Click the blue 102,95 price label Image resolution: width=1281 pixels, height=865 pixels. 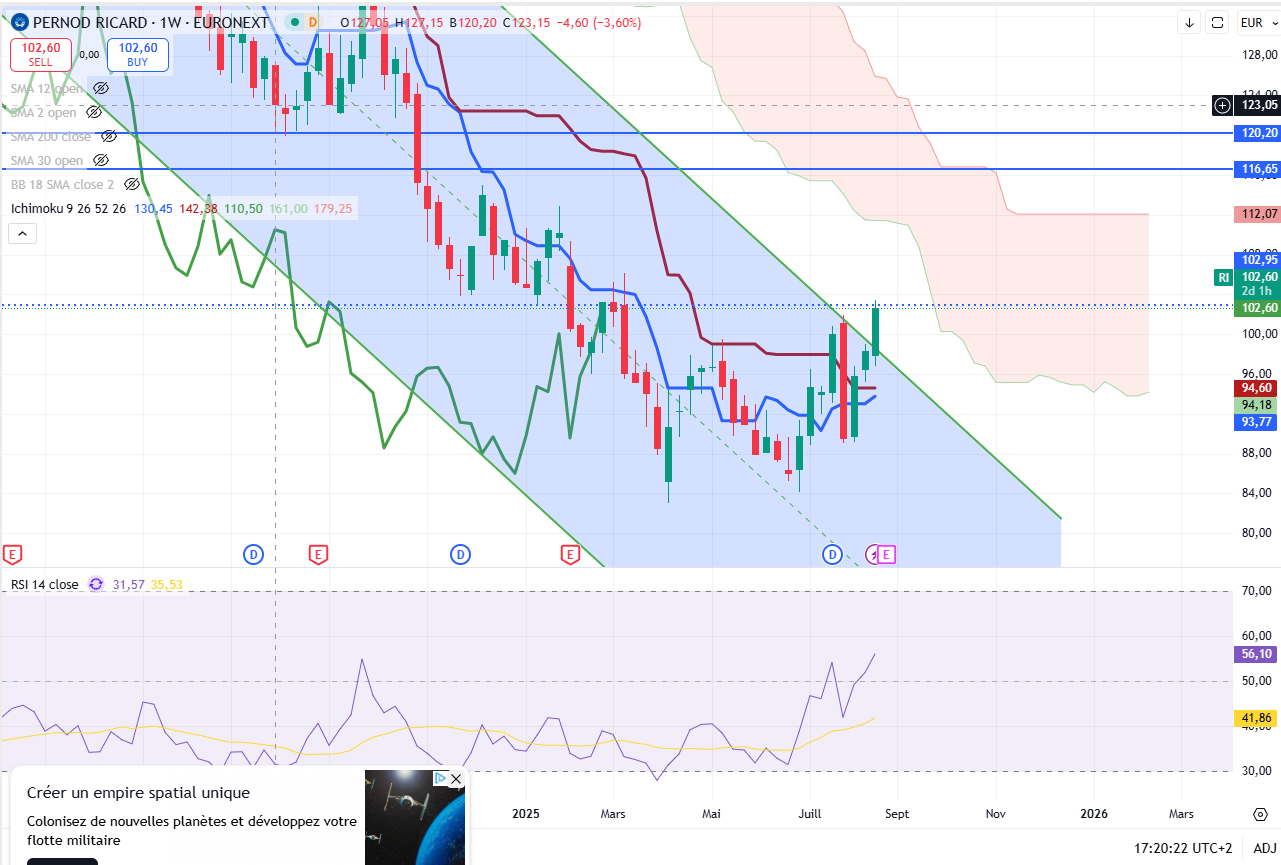tap(1259, 259)
